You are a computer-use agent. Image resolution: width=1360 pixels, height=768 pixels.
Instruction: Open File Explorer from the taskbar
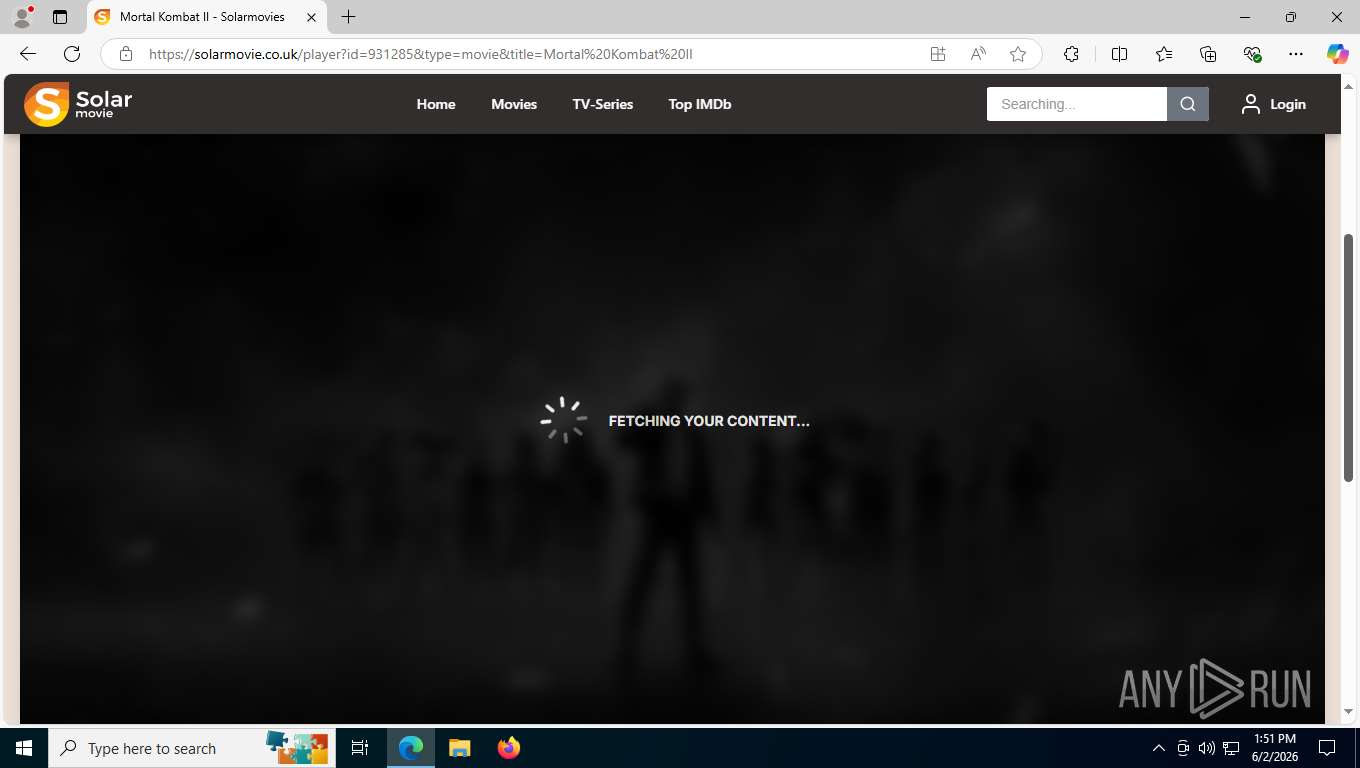(459, 748)
